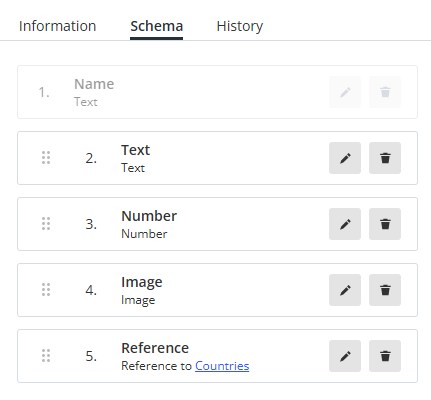This screenshot has height=400, width=431.
Task: Edit the Reference field with pencil icon
Action: [x=345, y=356]
